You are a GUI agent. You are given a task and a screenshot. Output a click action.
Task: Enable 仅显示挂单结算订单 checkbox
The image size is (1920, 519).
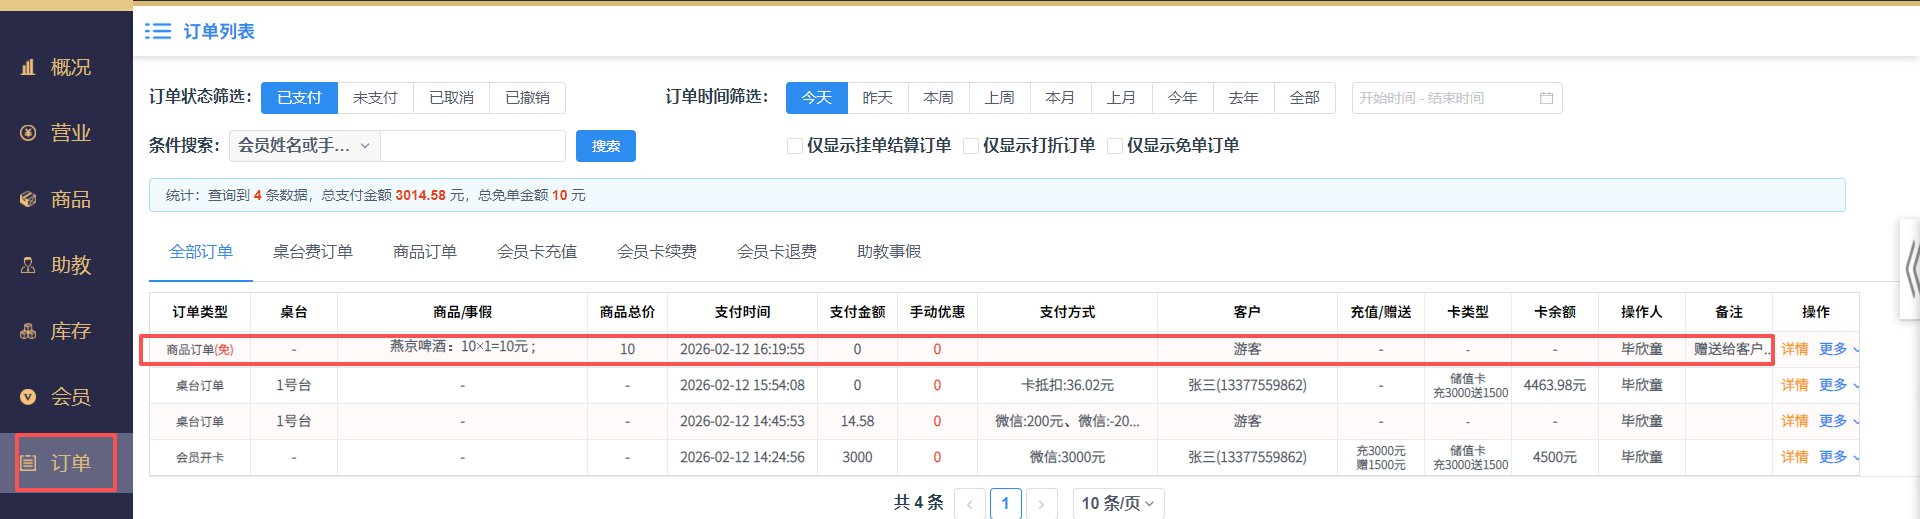tap(795, 146)
